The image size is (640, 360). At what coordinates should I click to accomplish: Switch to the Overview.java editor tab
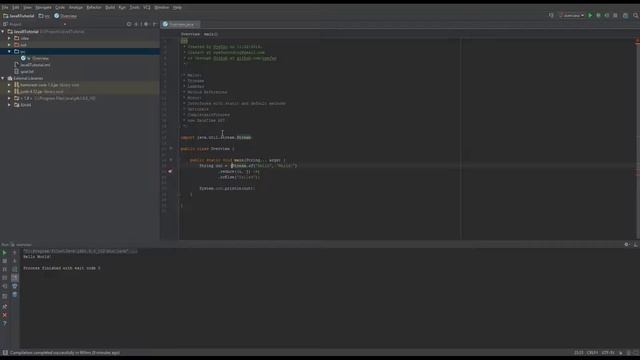(180, 24)
